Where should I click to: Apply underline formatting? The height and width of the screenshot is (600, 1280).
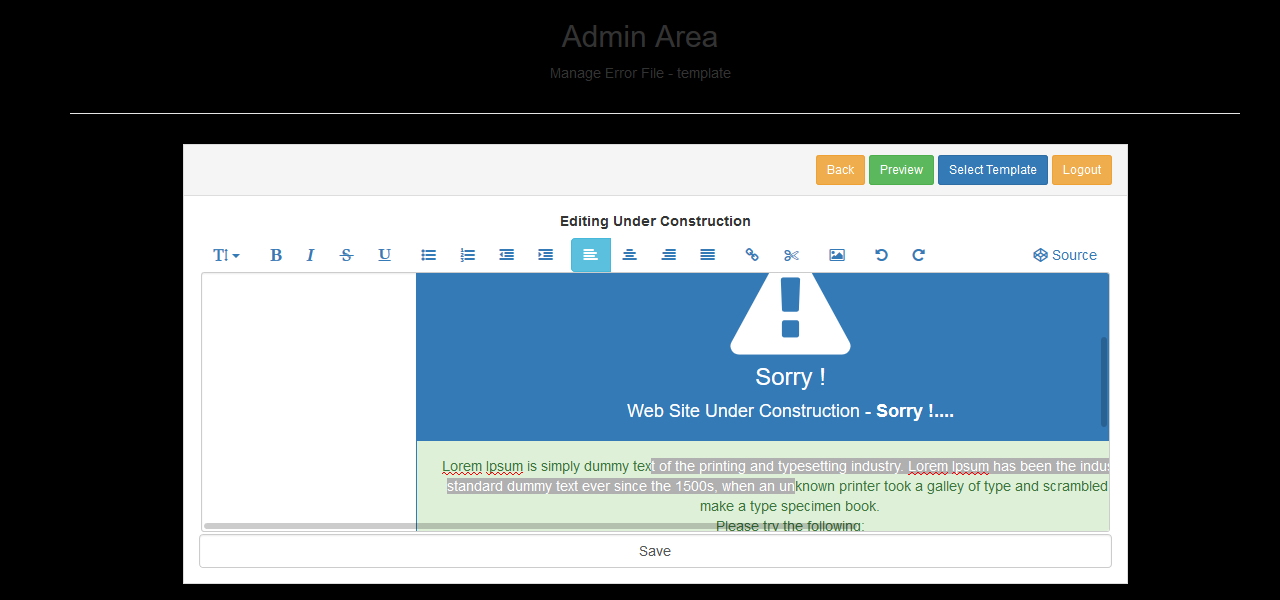pos(384,255)
